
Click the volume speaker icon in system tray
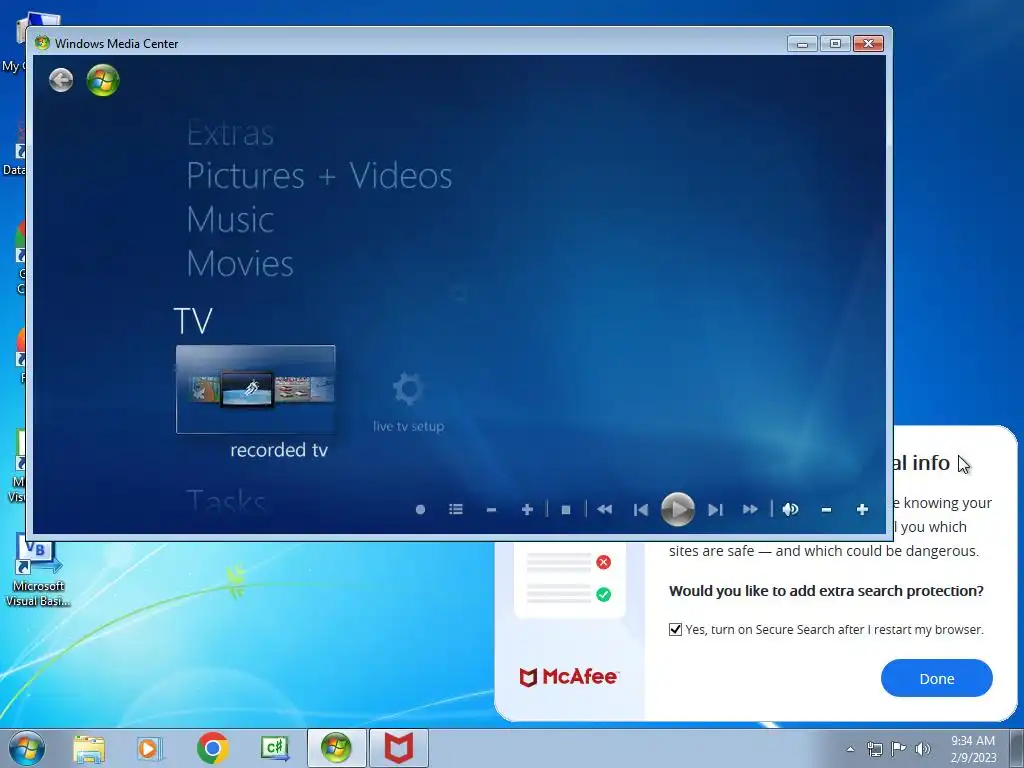coord(923,749)
